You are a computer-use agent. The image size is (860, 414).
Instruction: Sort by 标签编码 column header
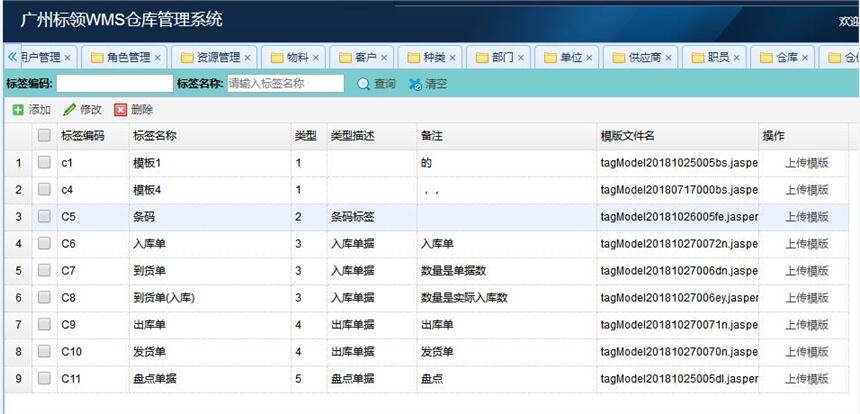point(82,135)
